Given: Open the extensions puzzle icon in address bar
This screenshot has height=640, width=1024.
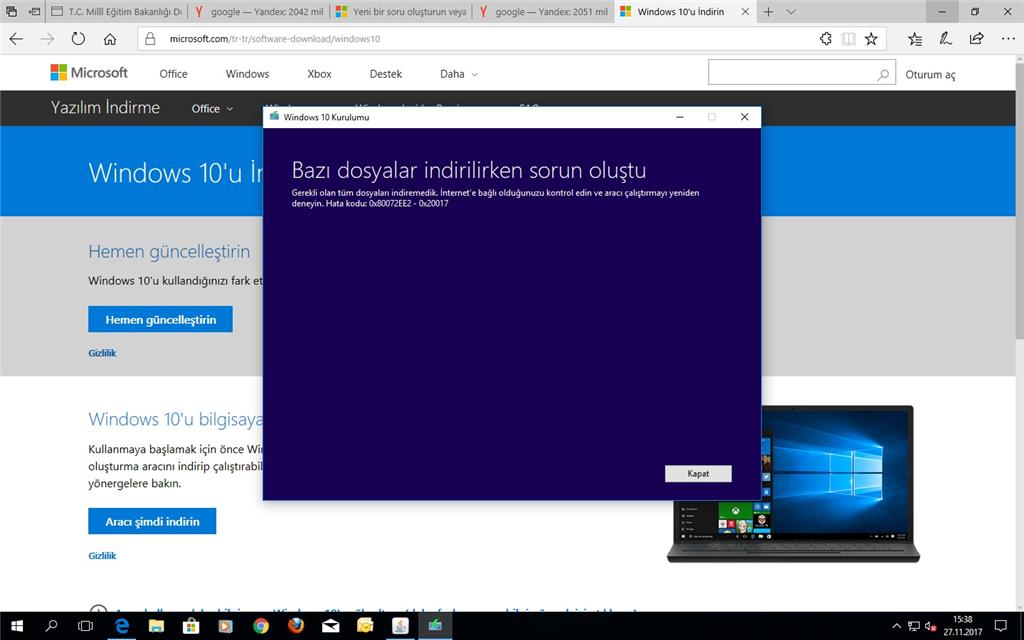Looking at the screenshot, I should click(825, 39).
